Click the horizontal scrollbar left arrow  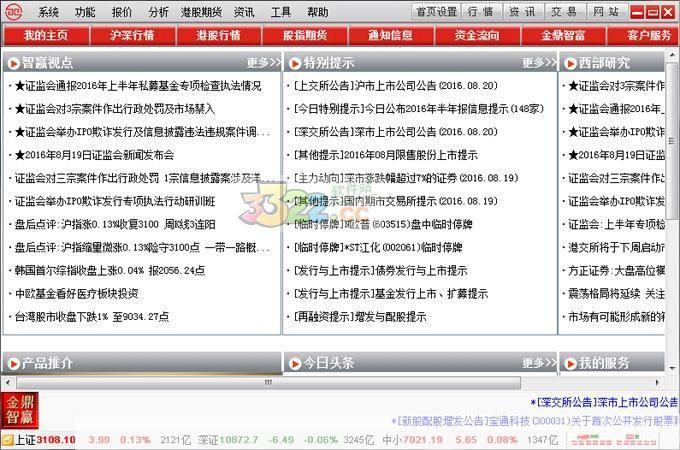(x=7, y=382)
